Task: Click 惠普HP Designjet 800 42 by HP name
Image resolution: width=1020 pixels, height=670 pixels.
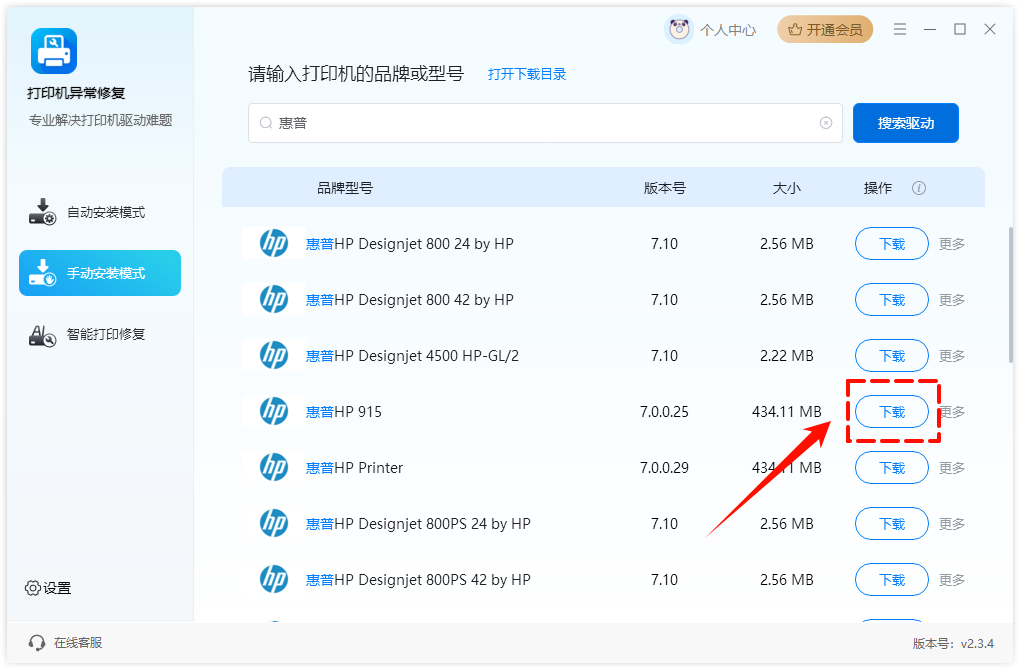Action: click(410, 300)
